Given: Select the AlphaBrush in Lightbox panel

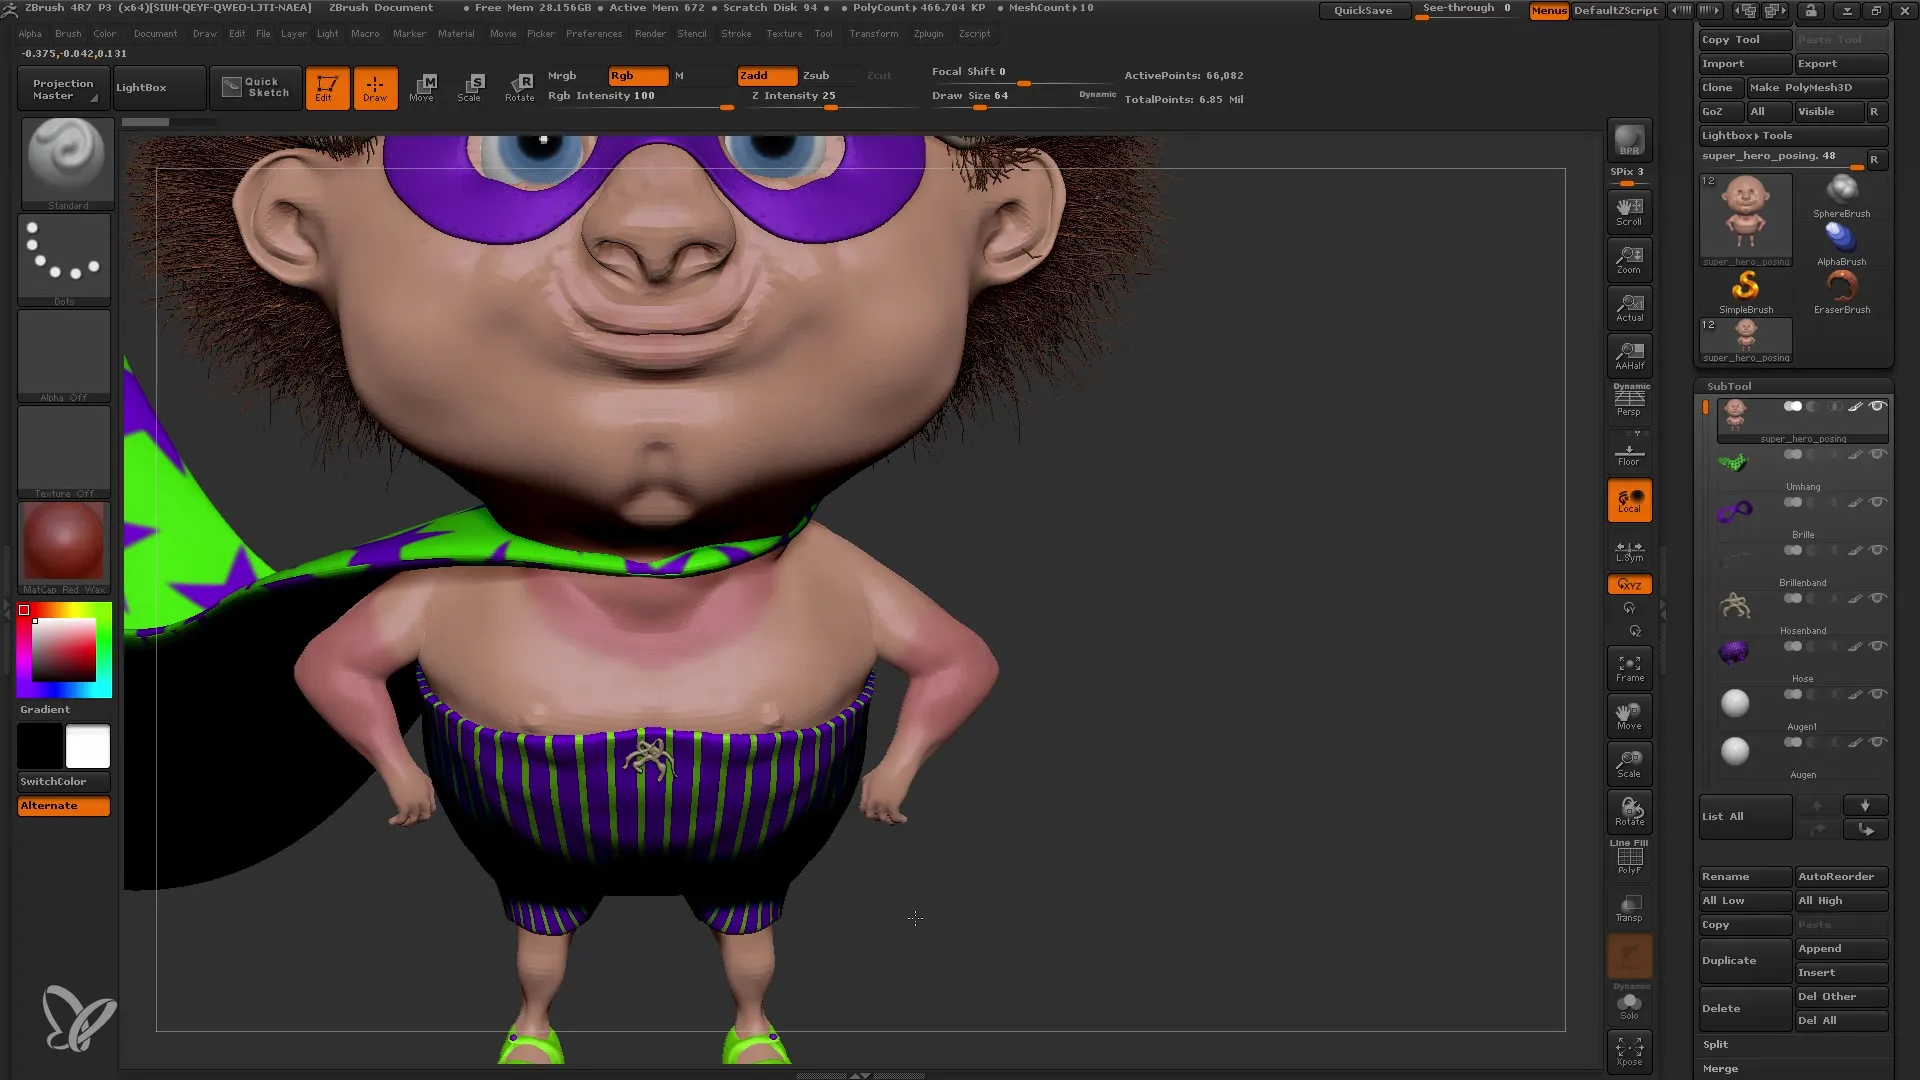Looking at the screenshot, I should (x=1841, y=237).
